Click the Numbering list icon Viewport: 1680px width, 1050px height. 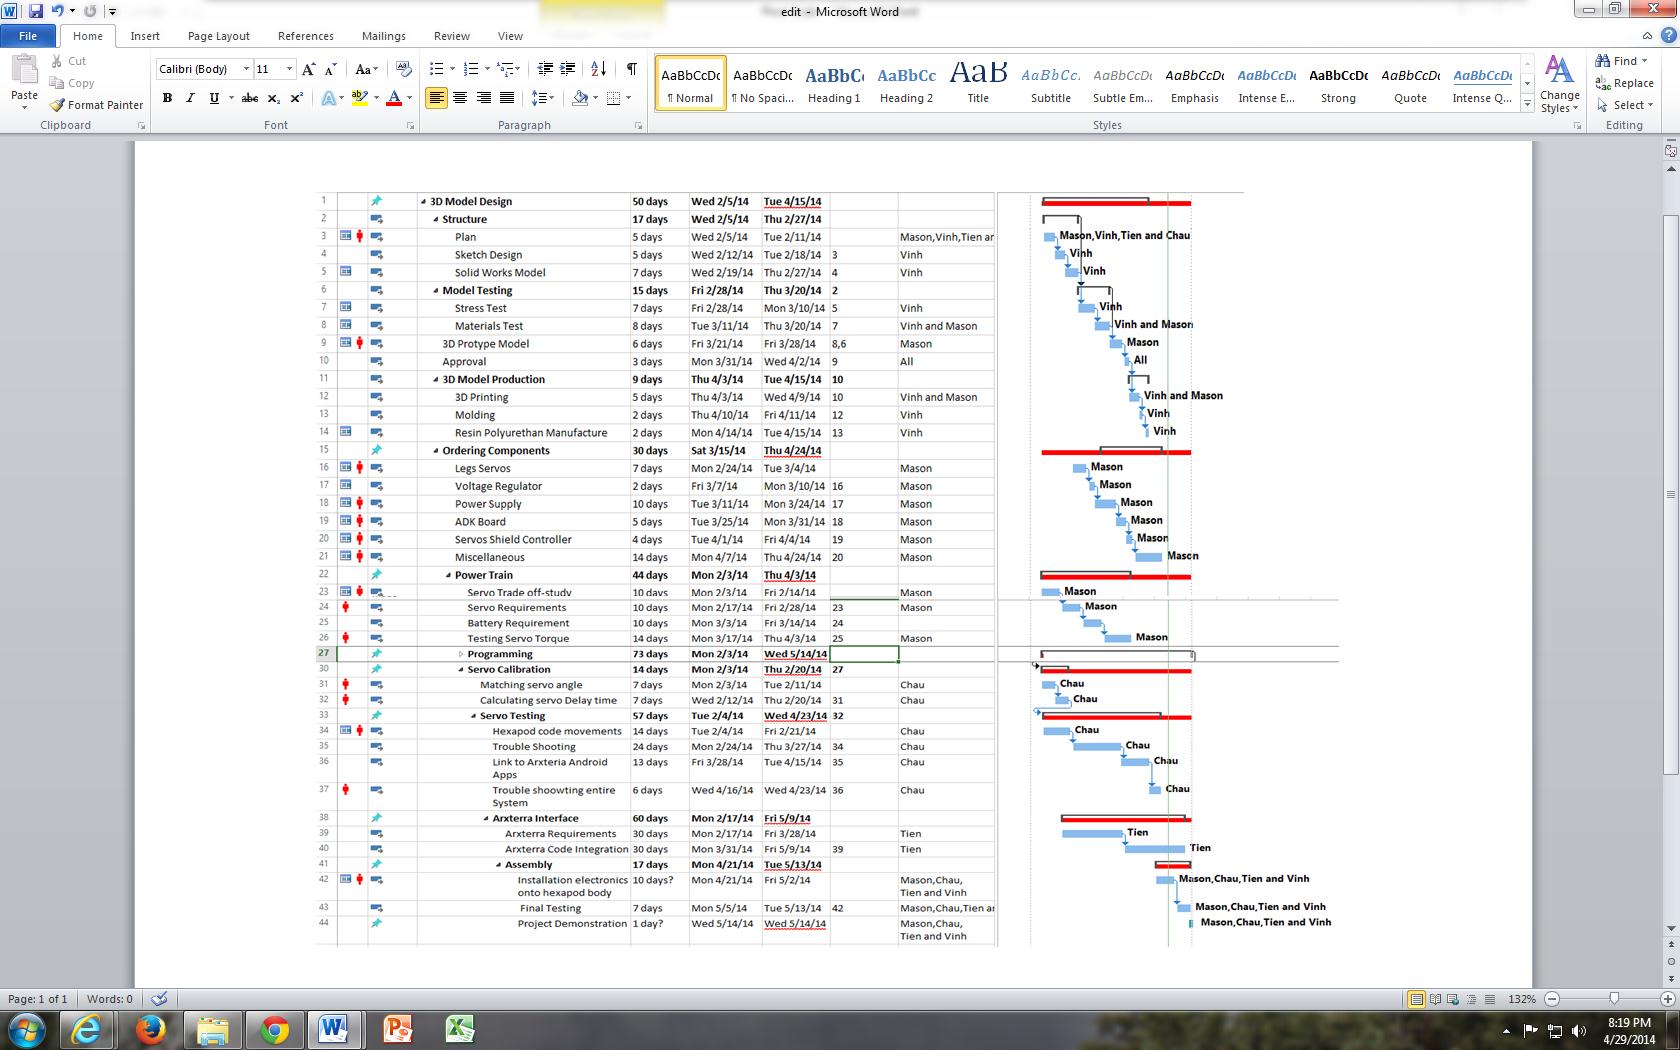tap(471, 69)
